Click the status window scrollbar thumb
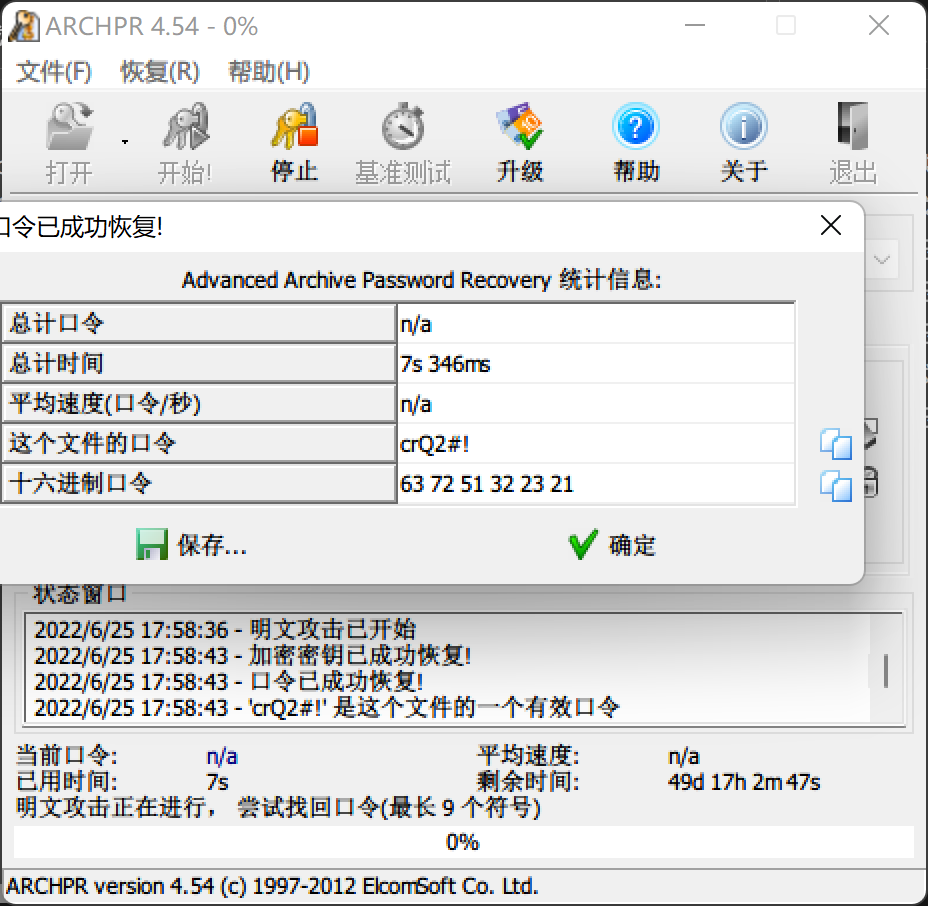The height and width of the screenshot is (906, 928). [885, 671]
